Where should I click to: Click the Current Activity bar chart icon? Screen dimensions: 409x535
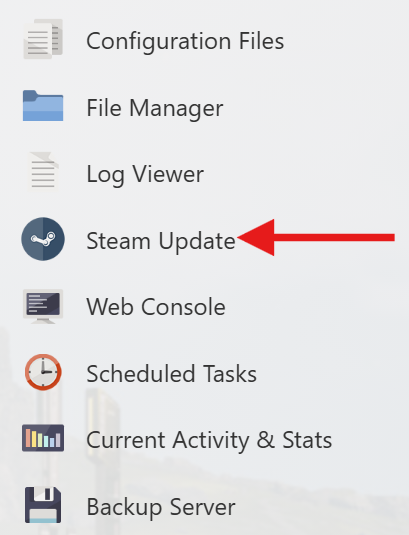(x=43, y=438)
